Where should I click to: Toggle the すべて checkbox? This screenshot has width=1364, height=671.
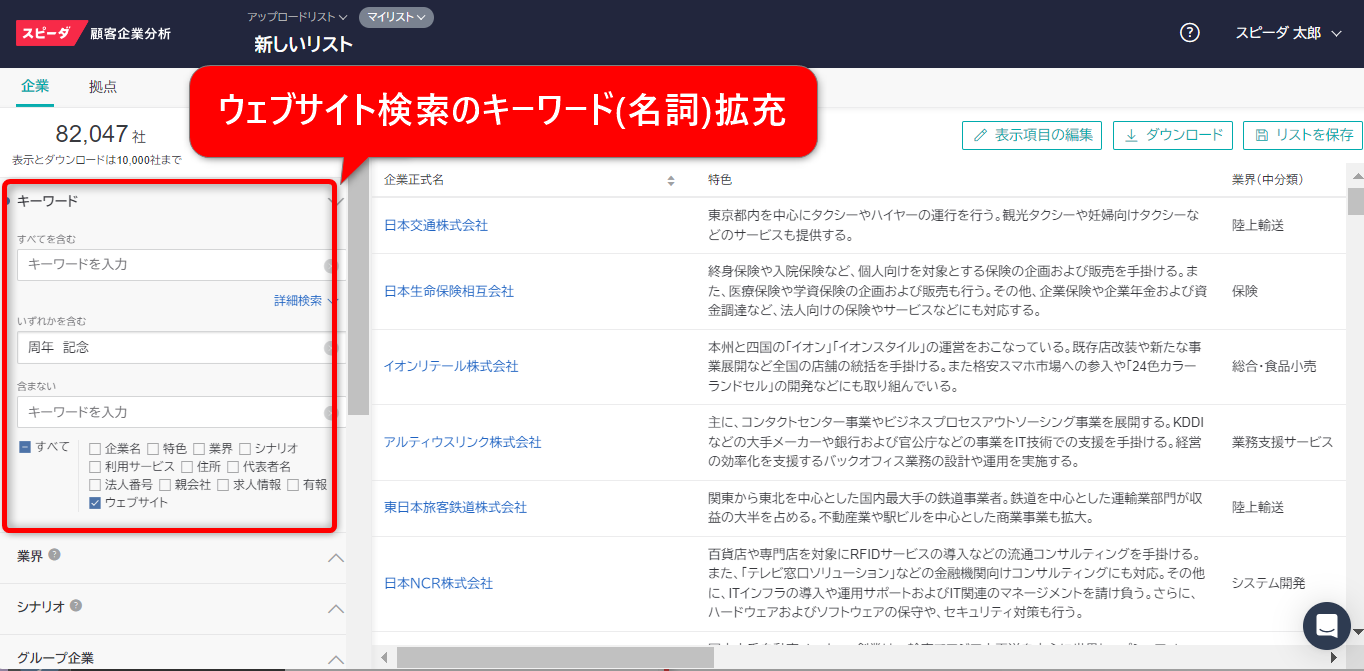coord(25,448)
